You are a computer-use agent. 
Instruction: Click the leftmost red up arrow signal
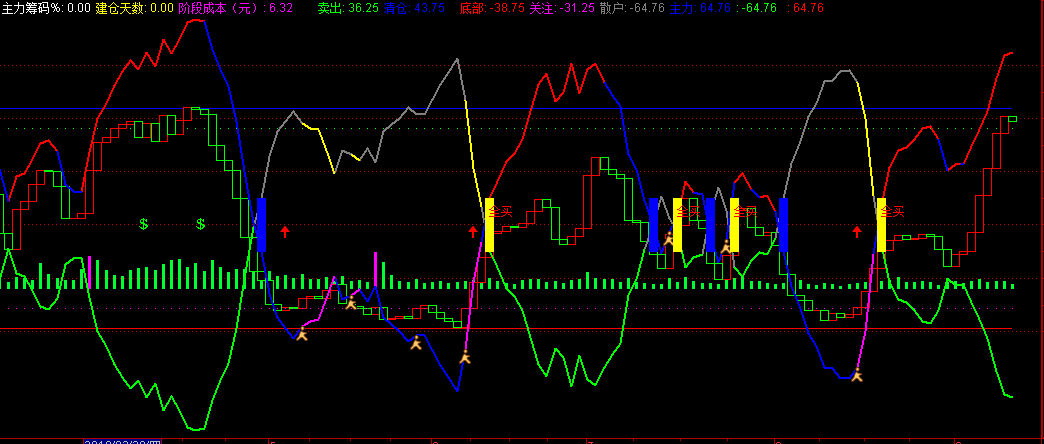[285, 232]
